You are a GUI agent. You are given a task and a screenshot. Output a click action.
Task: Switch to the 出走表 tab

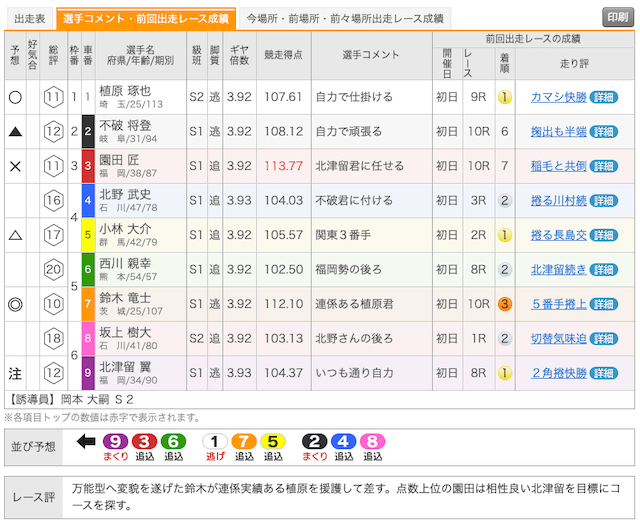(29, 19)
